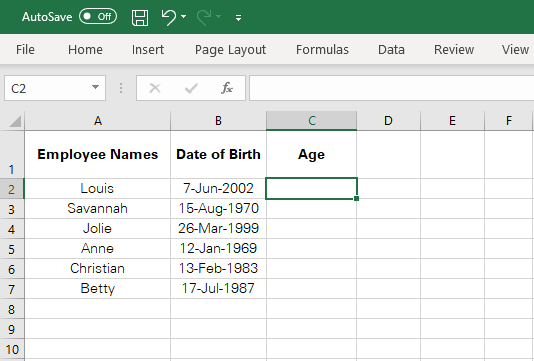
Task: Click inside the formula bar
Action: pyautogui.click(x=392, y=88)
